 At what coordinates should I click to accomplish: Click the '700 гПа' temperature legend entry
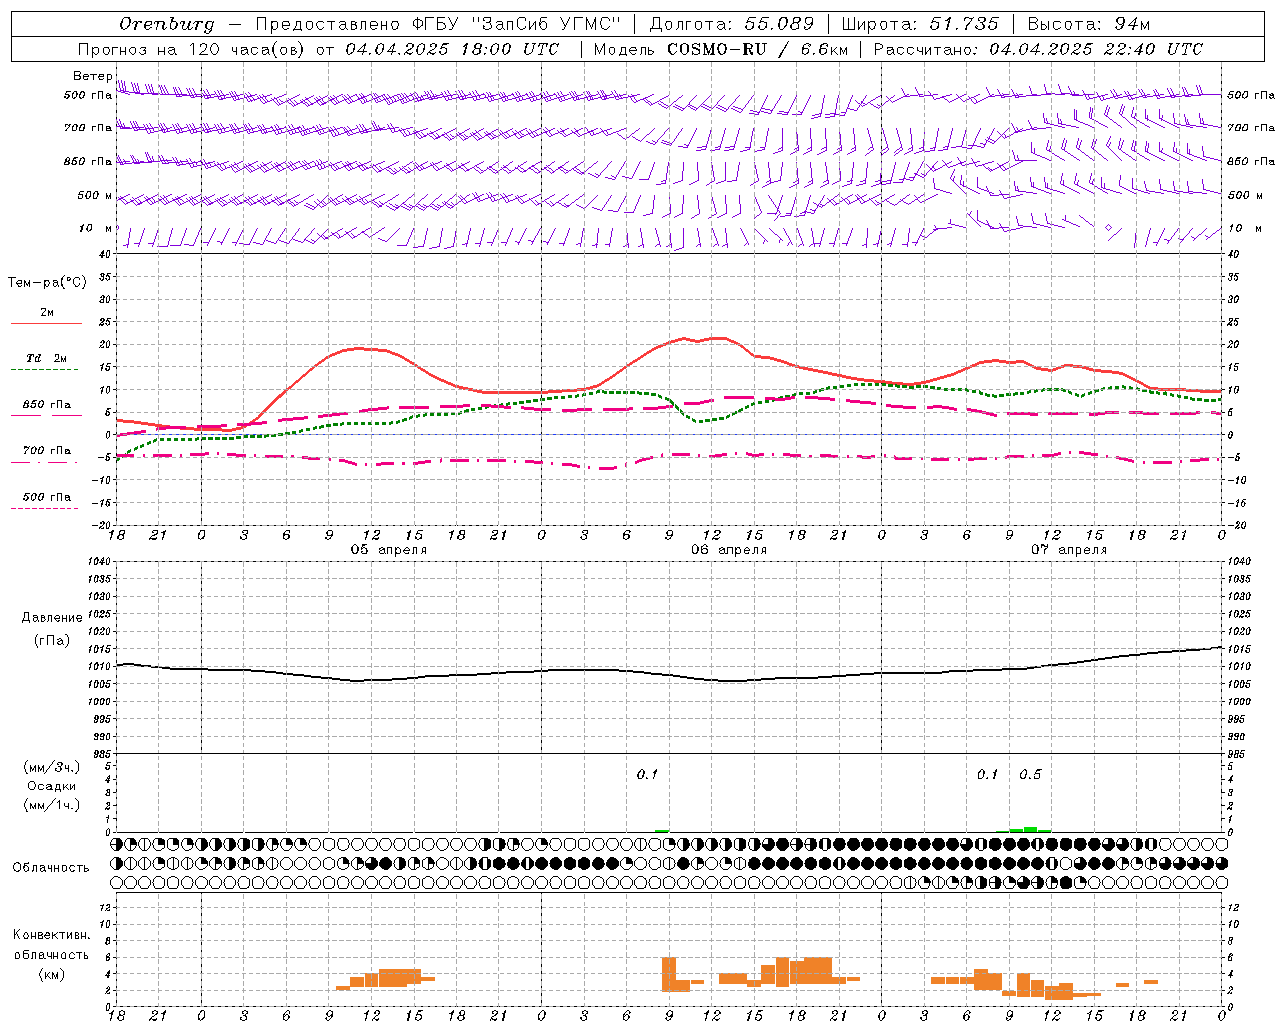[47, 450]
